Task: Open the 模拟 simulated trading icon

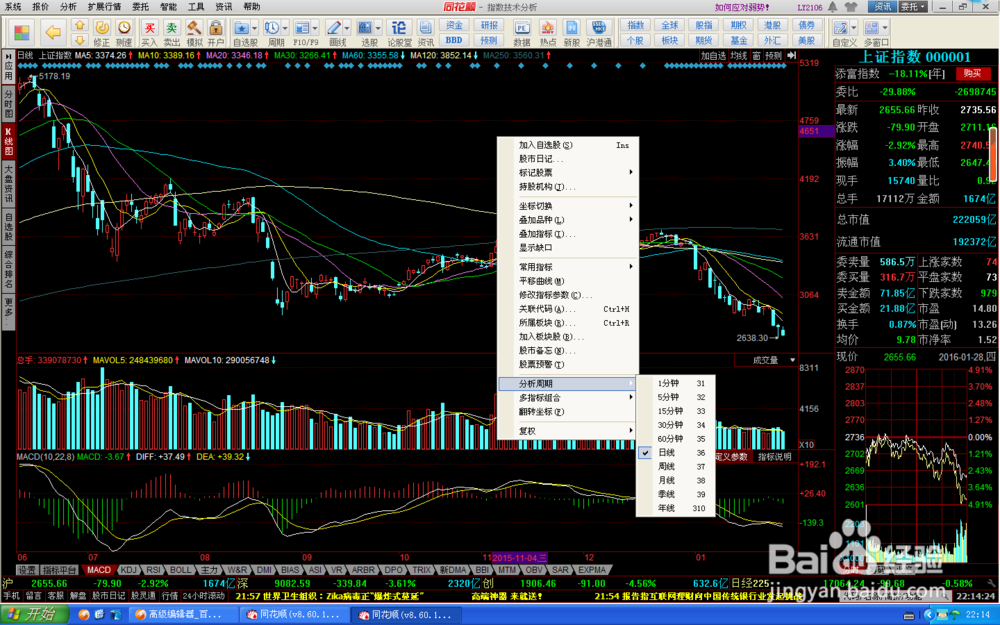Action: (x=194, y=33)
